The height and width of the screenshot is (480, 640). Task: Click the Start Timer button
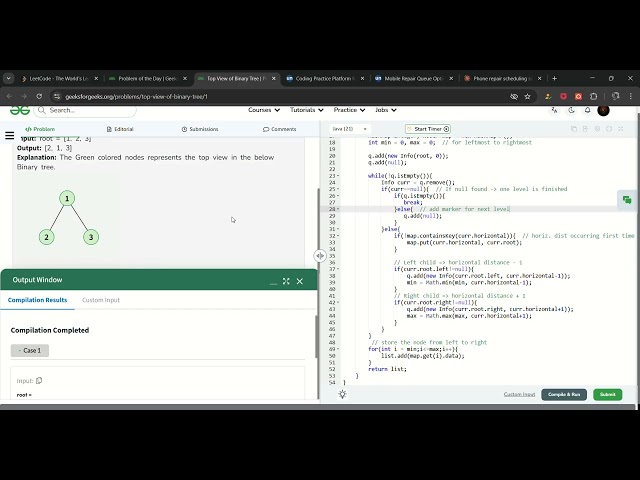point(428,129)
